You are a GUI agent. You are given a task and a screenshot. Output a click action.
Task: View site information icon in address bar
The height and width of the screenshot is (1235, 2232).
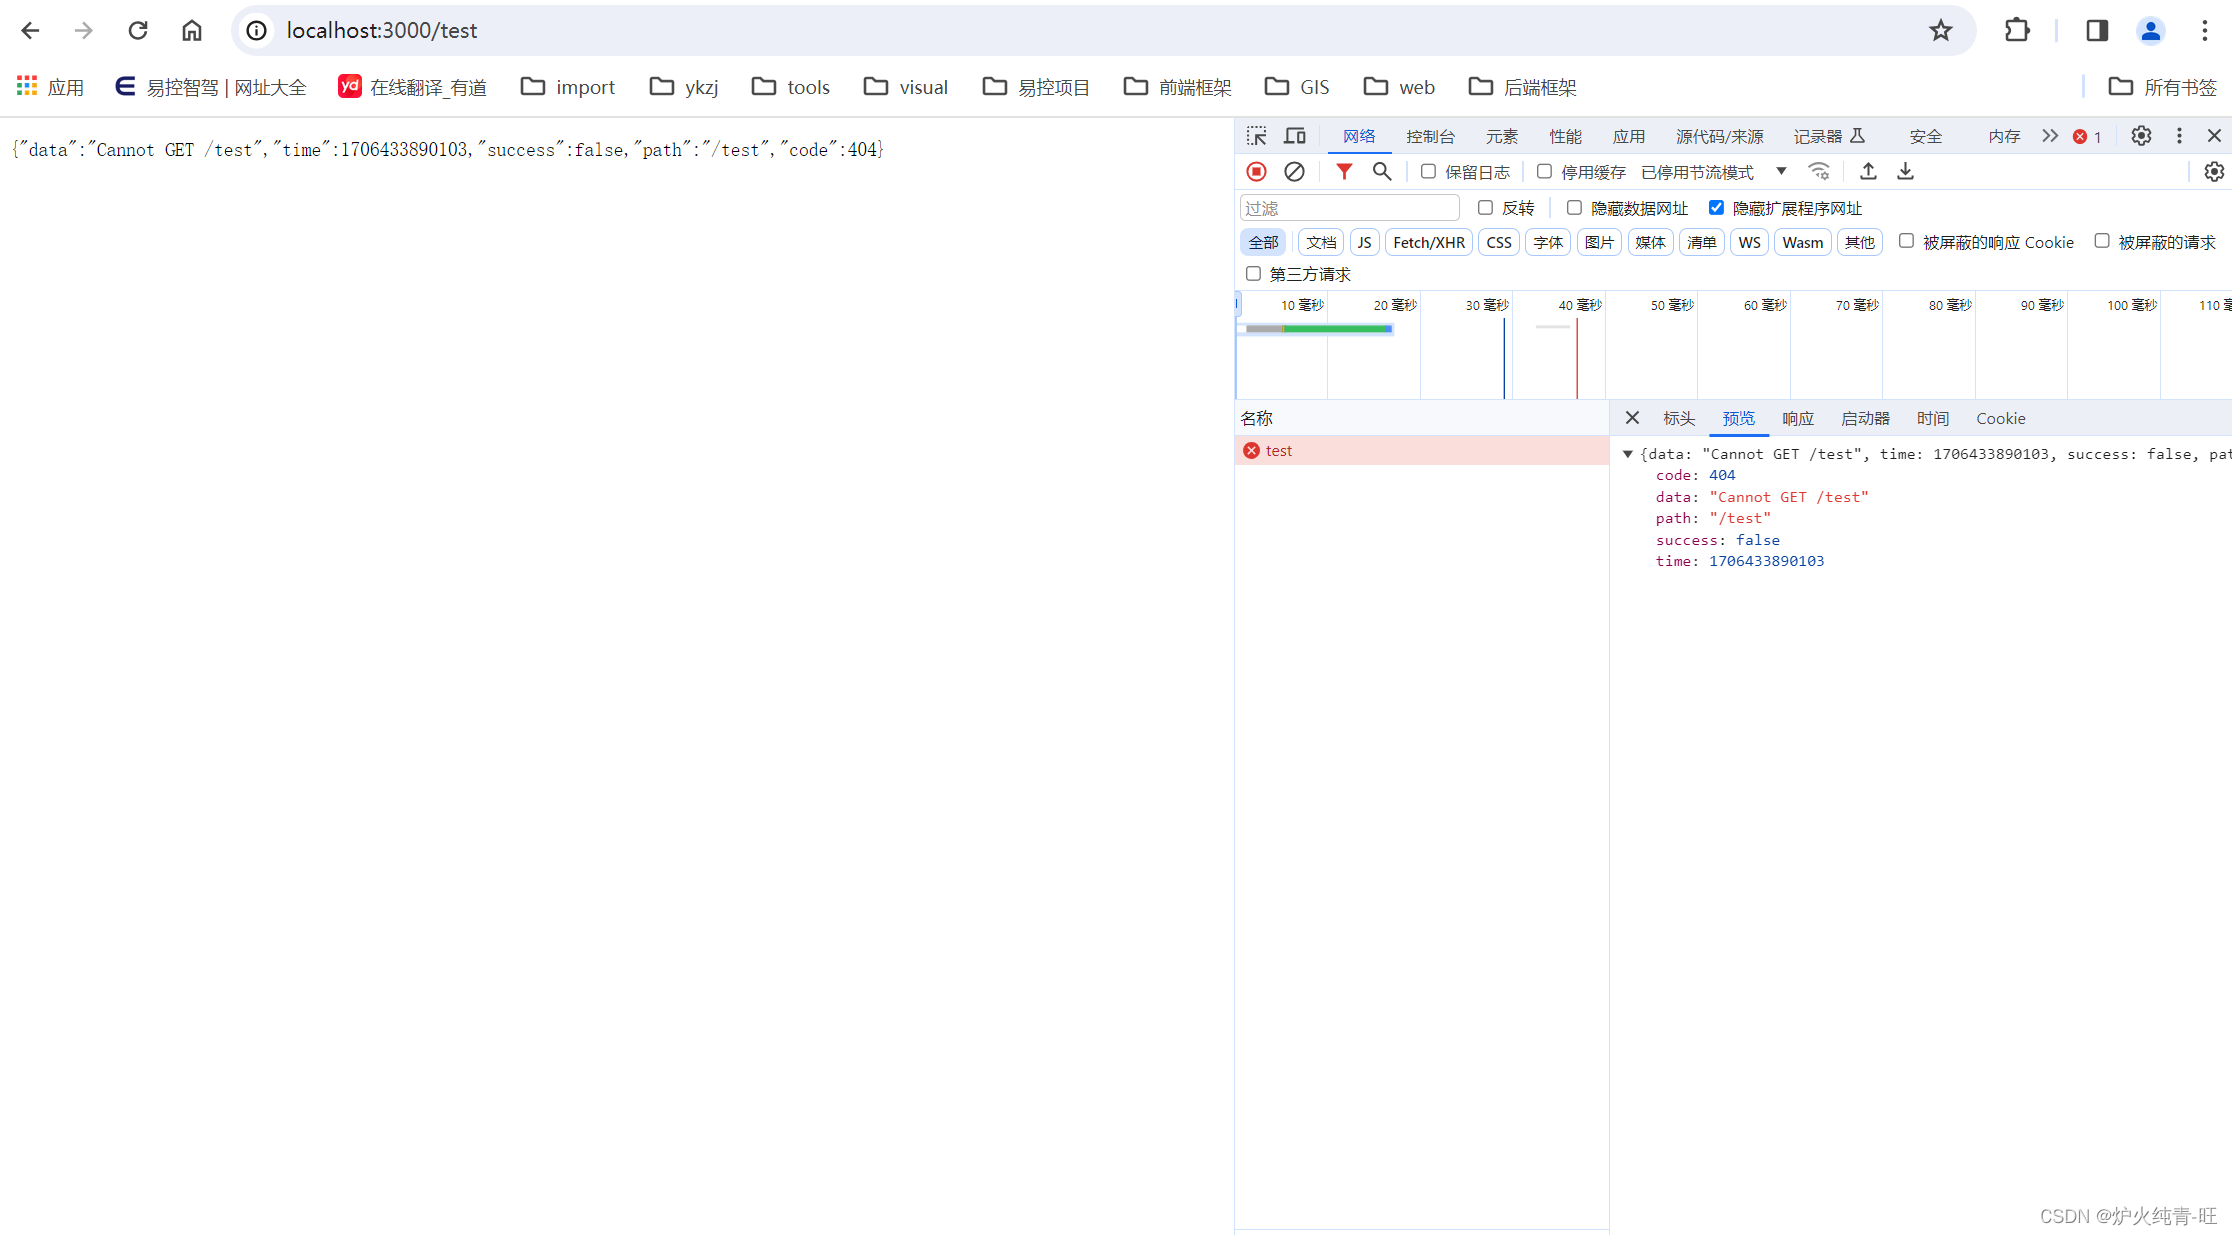click(x=257, y=31)
